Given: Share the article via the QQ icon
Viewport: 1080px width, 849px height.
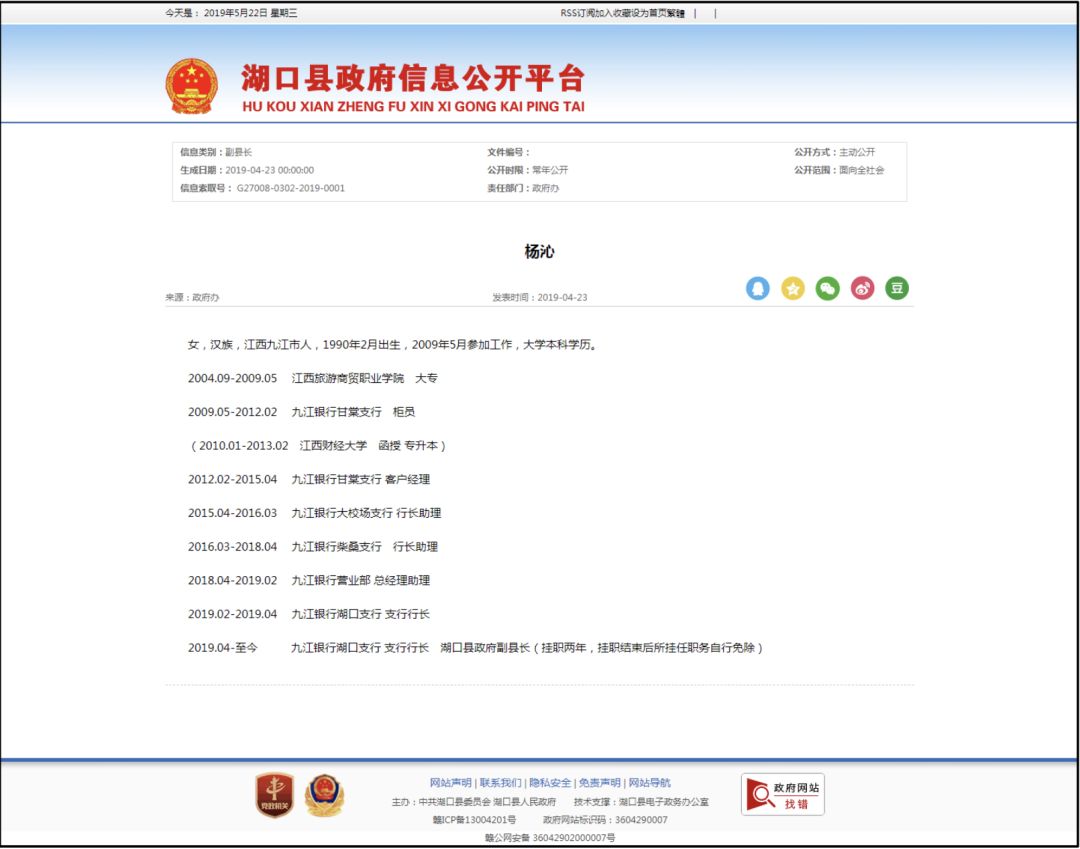Looking at the screenshot, I should pos(758,288).
